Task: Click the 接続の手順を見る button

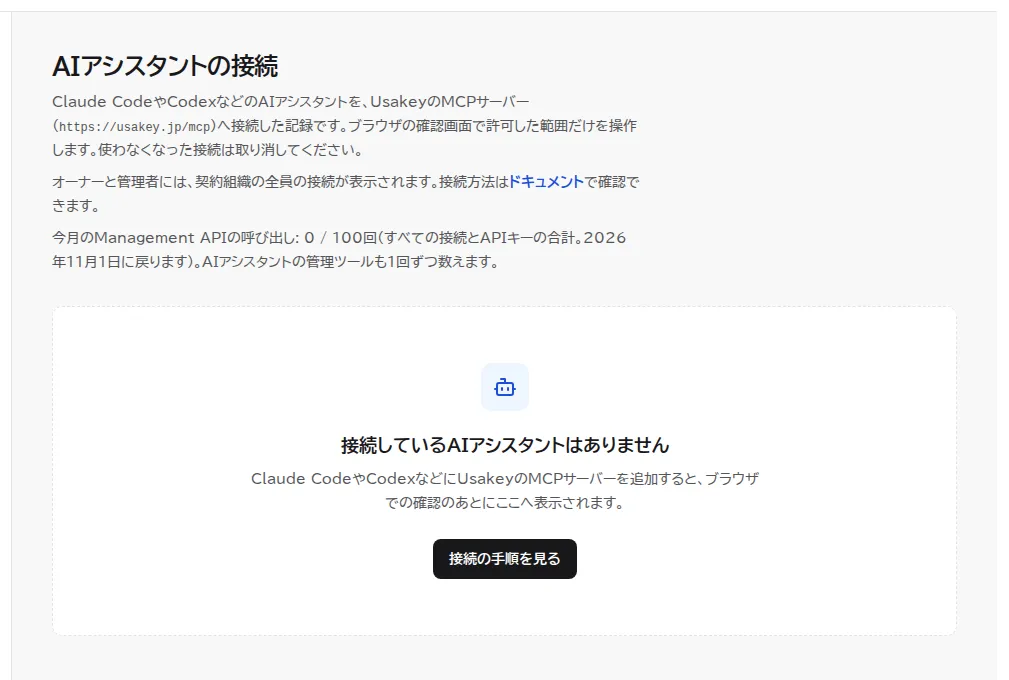Action: (504, 559)
